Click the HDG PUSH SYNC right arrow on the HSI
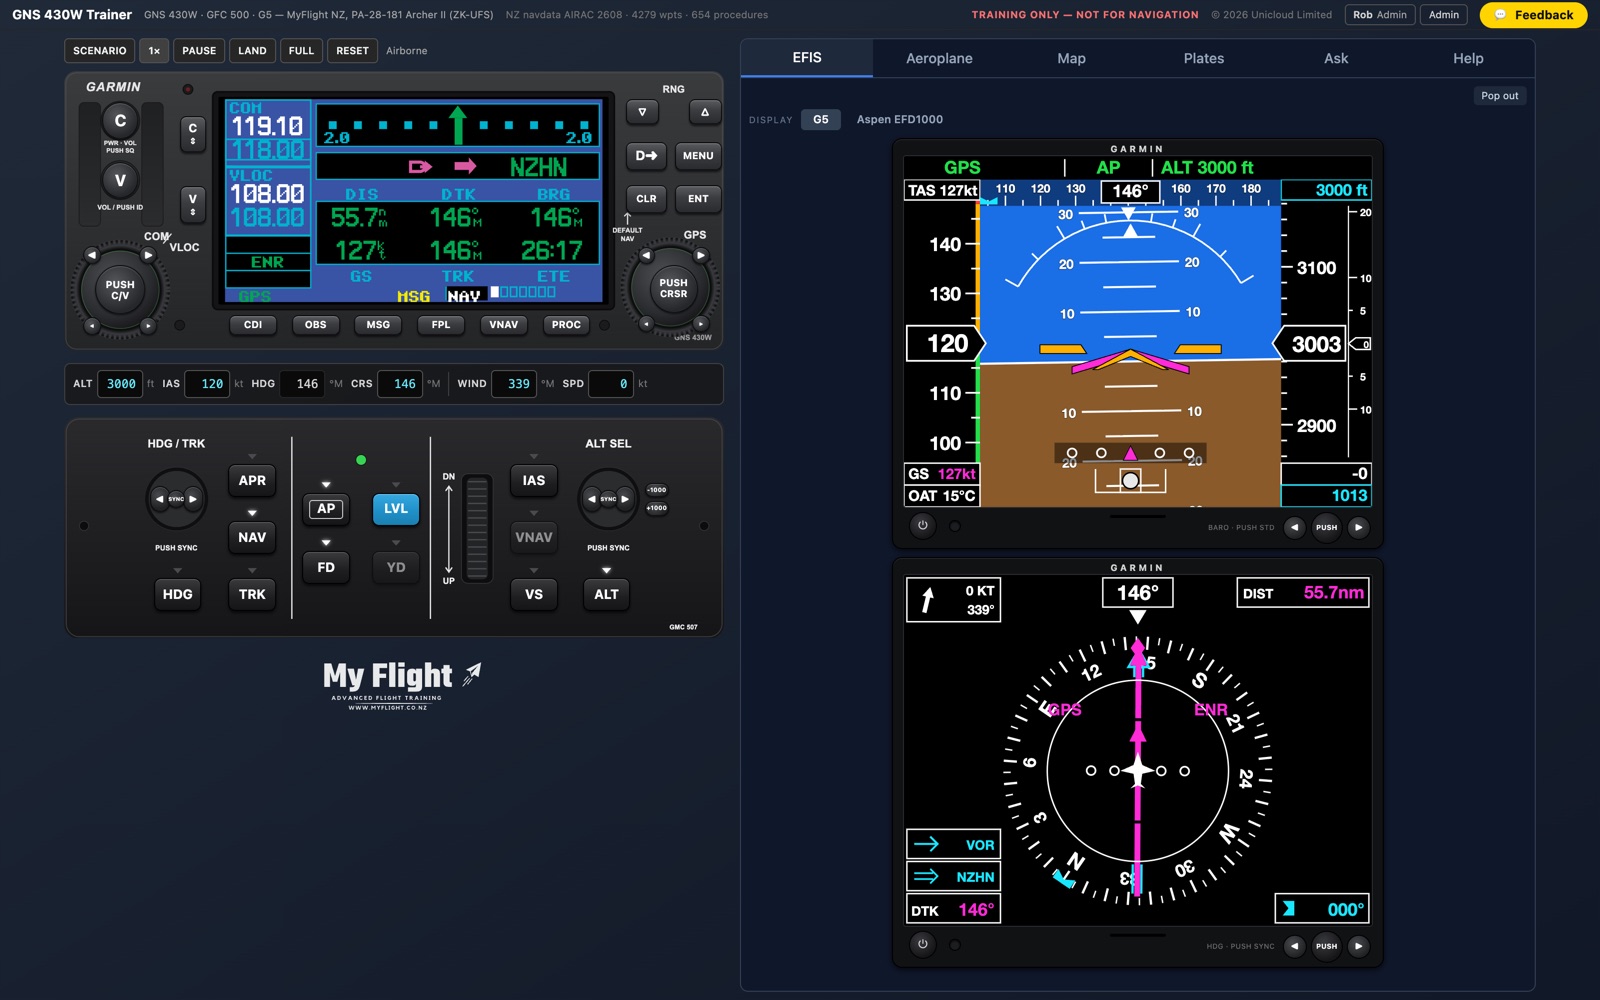 tap(1358, 946)
